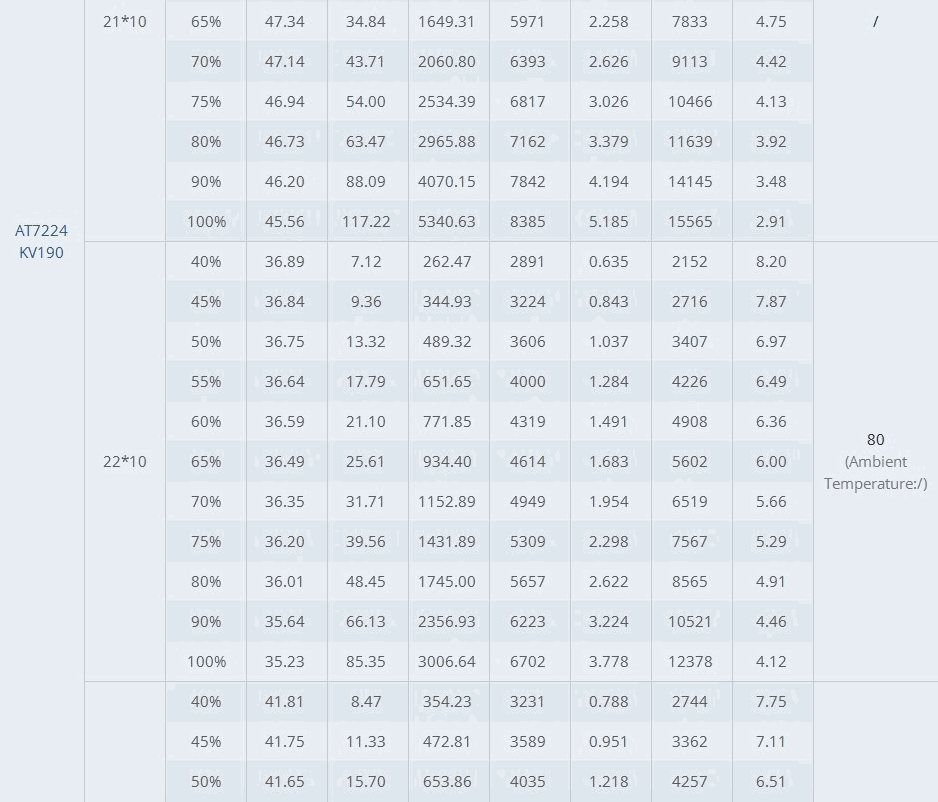Image resolution: width=938 pixels, height=802 pixels.
Task: Select the 15565 thrust value
Action: point(690,222)
